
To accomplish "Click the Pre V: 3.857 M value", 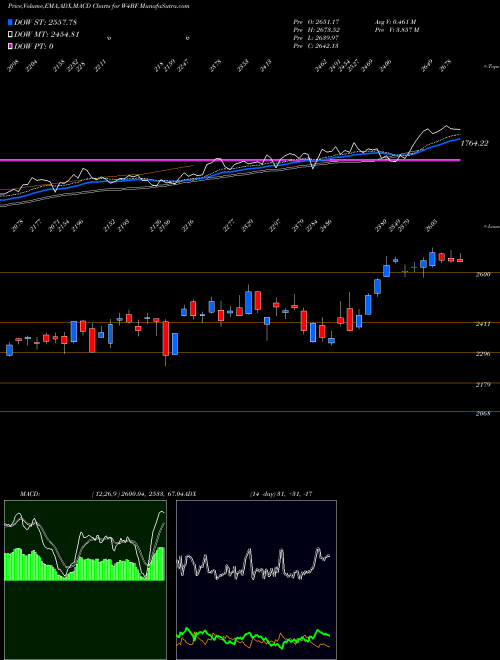I will (x=397, y=30).
